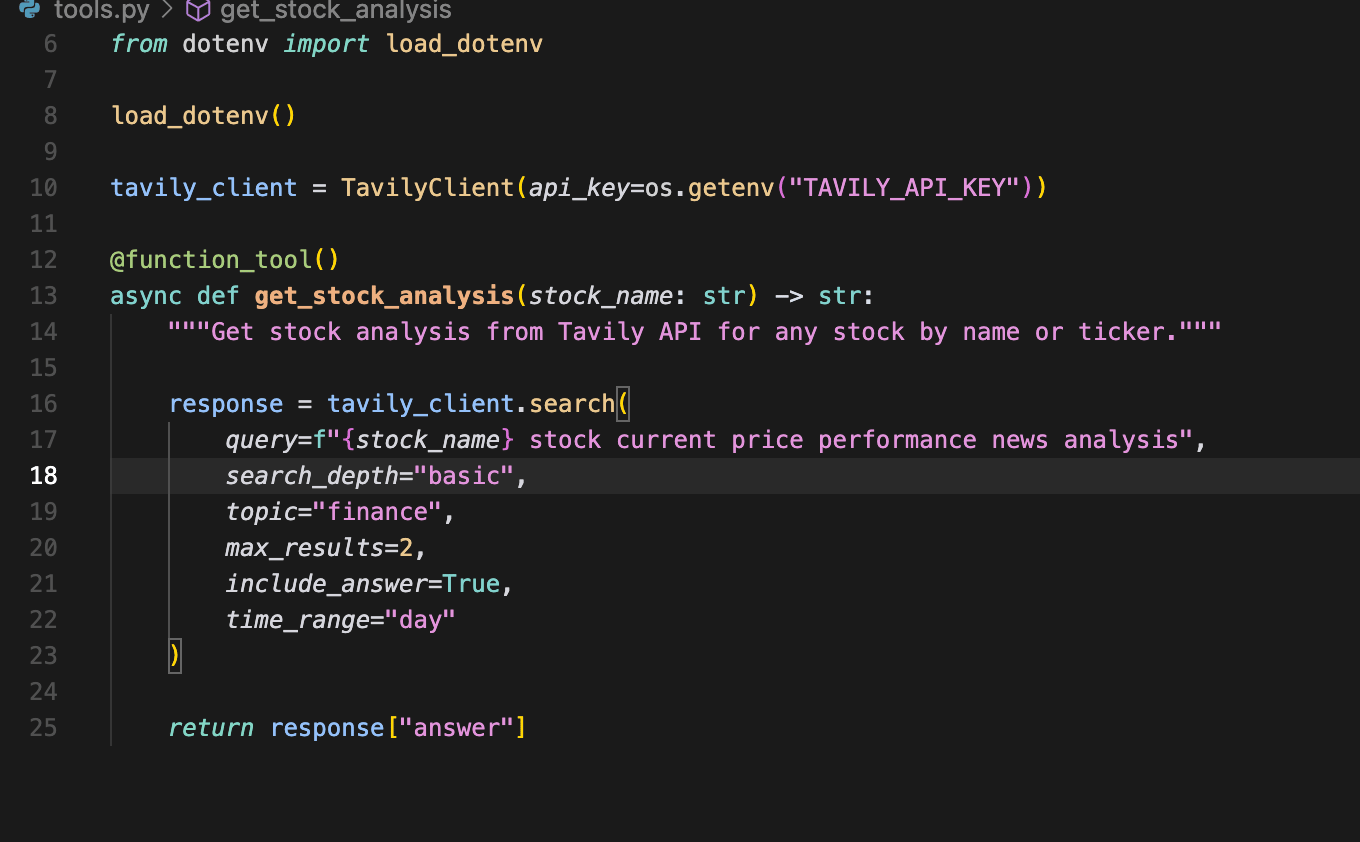
Task: Click the "basic" string value
Action: click(x=464, y=476)
